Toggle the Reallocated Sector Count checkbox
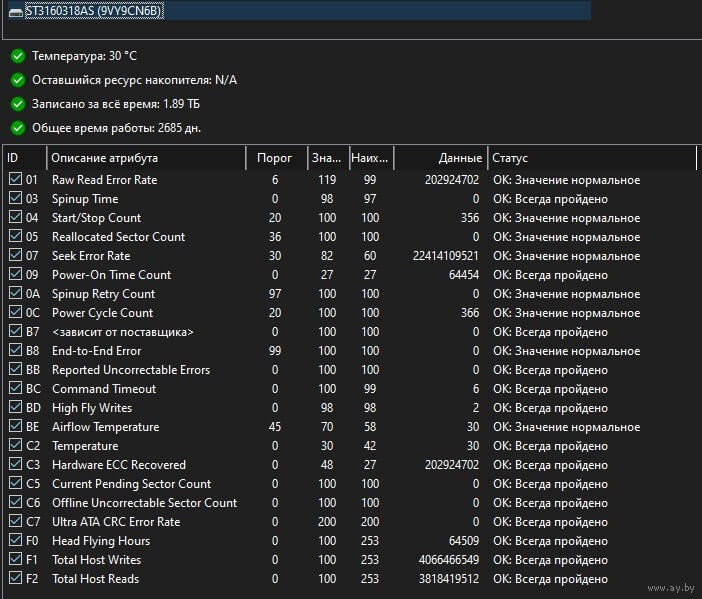The height and width of the screenshot is (599, 702). pos(15,237)
